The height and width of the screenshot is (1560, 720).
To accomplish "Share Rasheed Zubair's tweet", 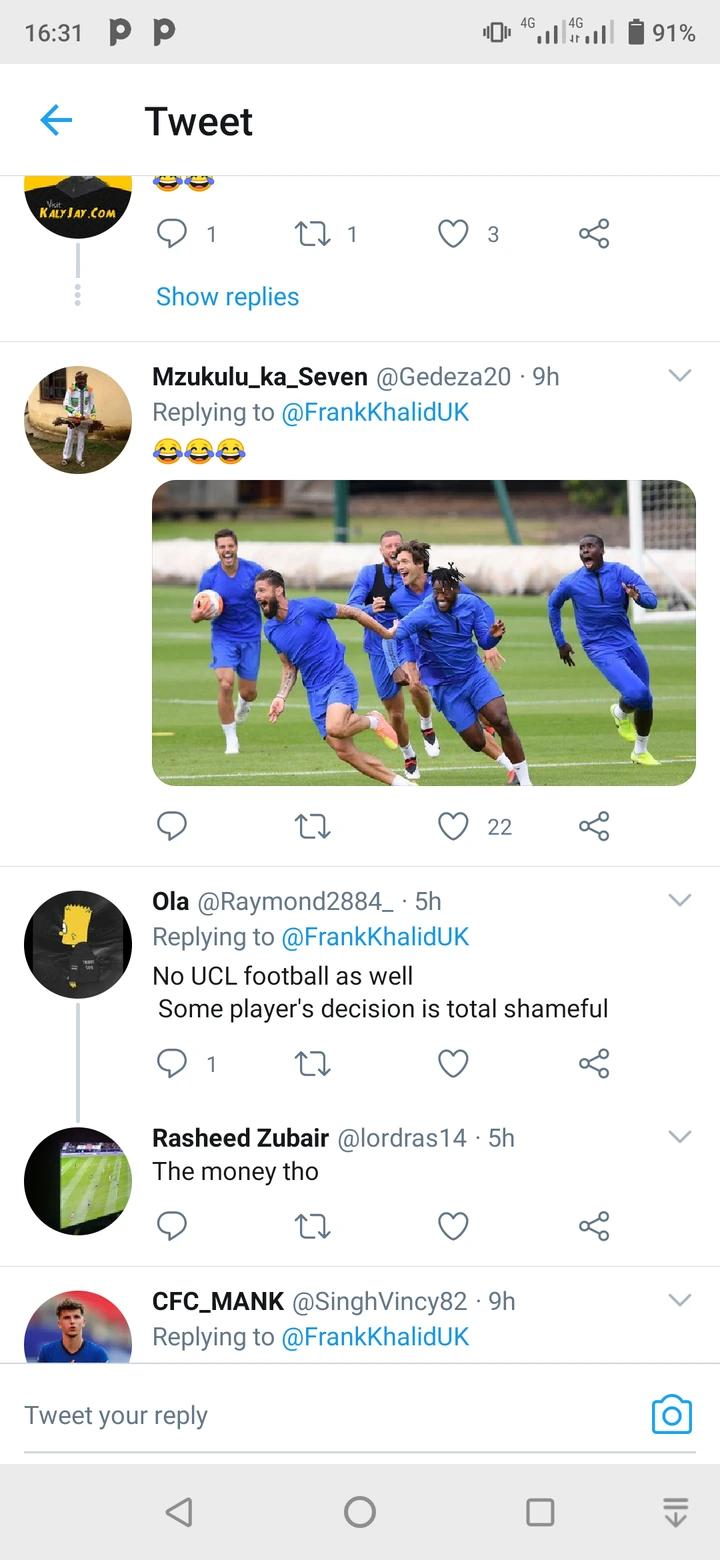I will pyautogui.click(x=594, y=1226).
